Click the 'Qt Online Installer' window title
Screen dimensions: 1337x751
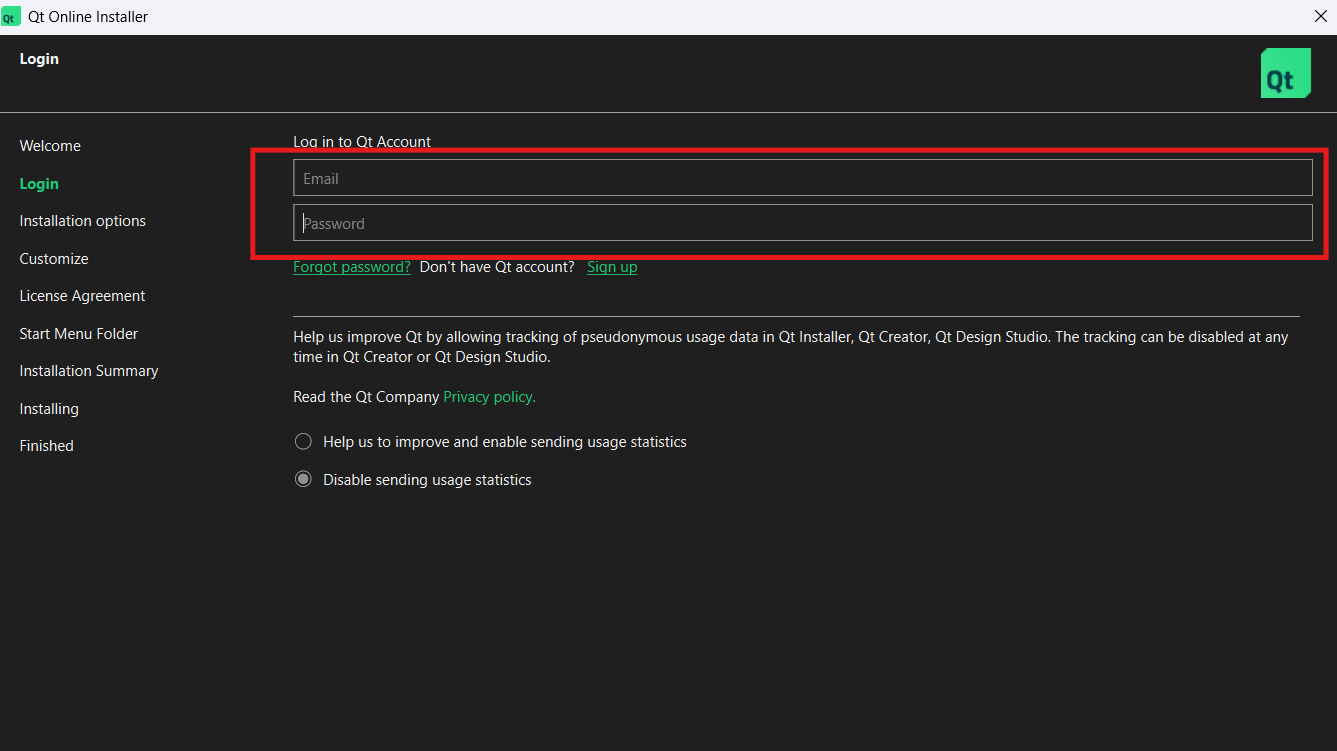coord(88,17)
